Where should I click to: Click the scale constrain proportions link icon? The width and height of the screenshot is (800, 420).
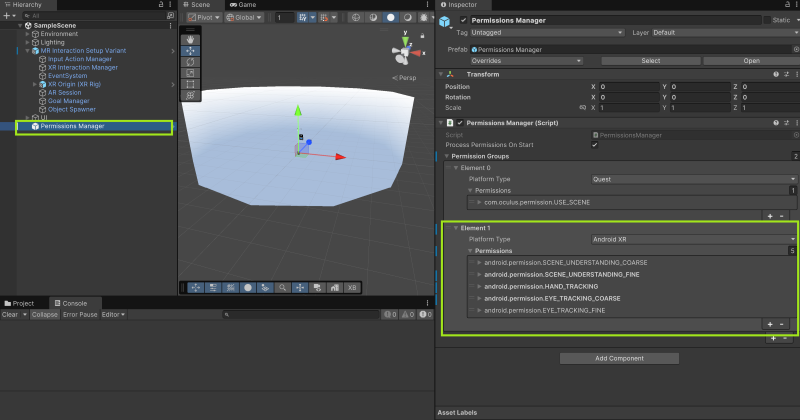point(582,106)
